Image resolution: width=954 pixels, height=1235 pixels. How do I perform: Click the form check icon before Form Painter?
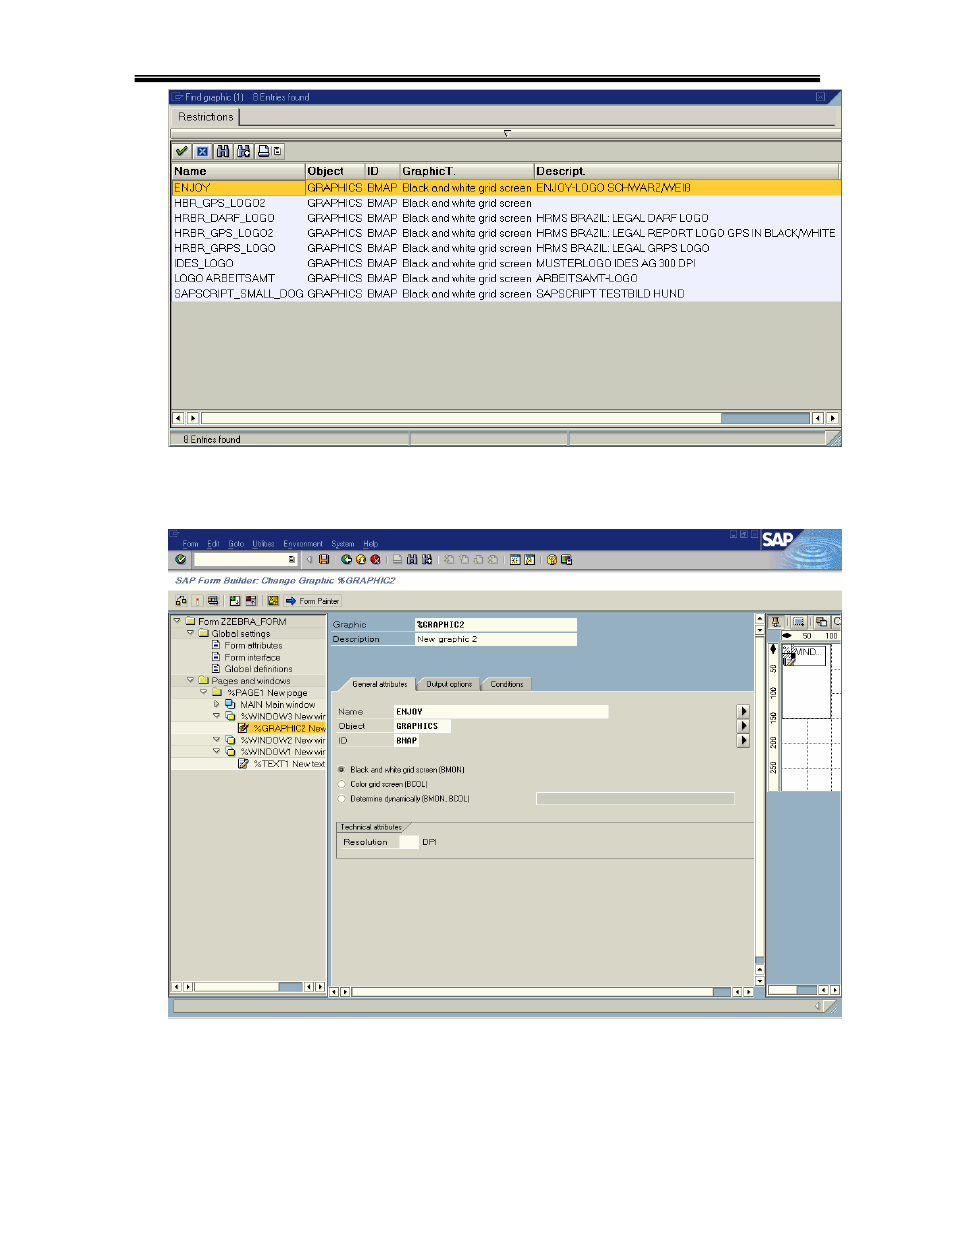272,601
